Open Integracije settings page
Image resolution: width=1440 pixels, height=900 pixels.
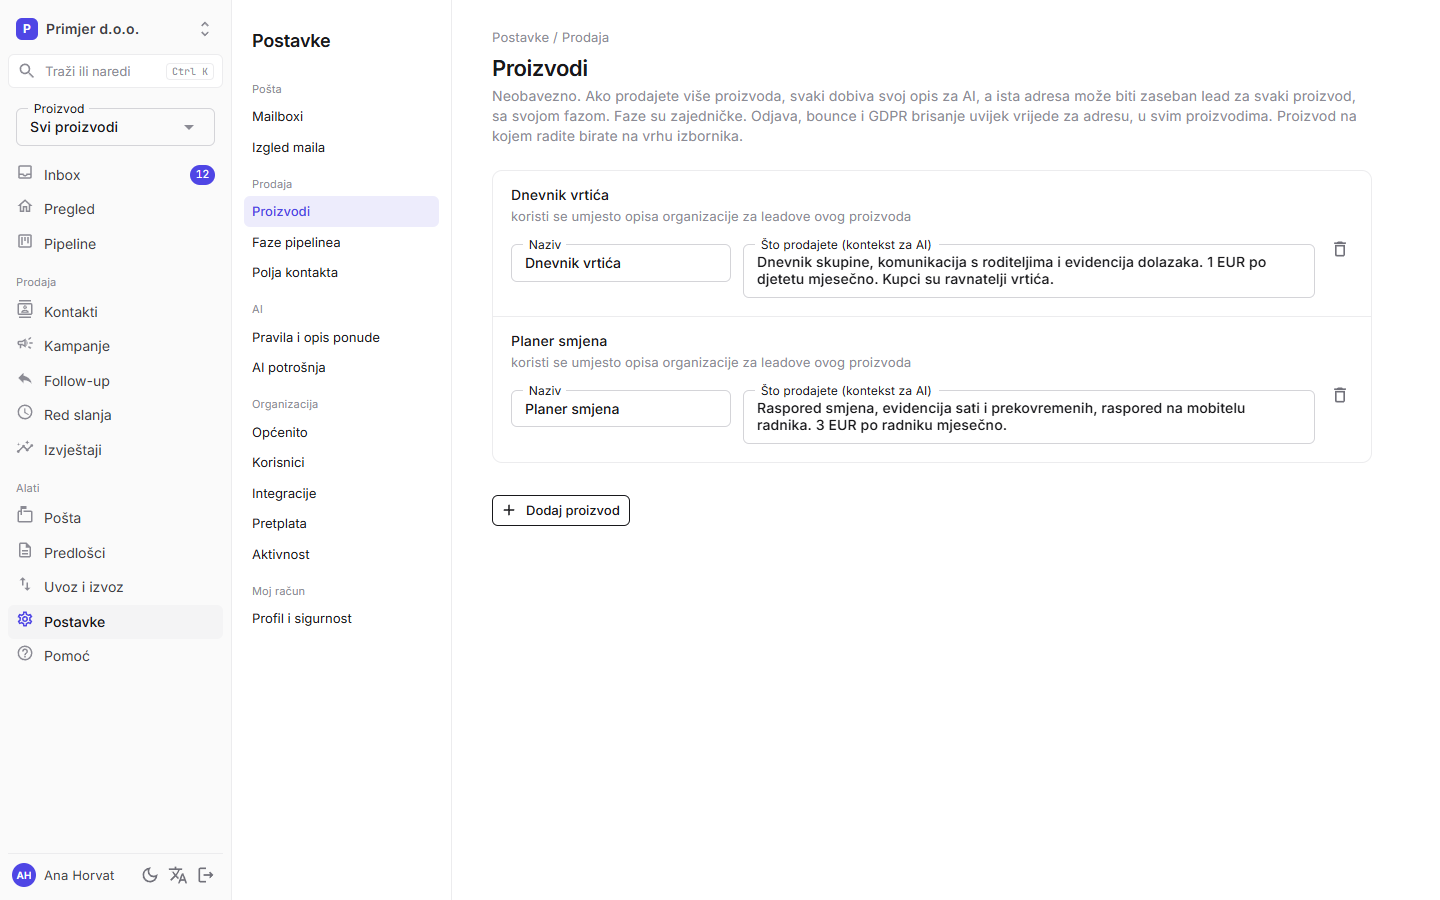click(341, 493)
